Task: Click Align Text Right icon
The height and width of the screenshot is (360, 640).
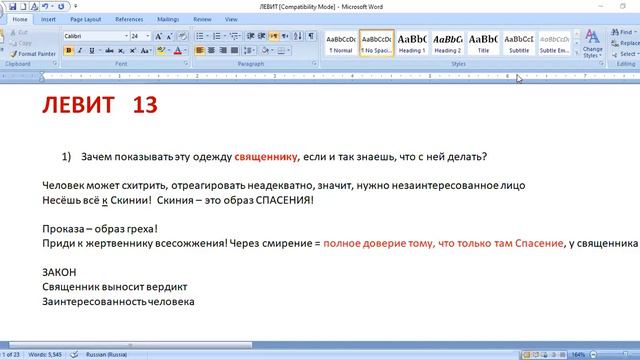Action: (223, 51)
